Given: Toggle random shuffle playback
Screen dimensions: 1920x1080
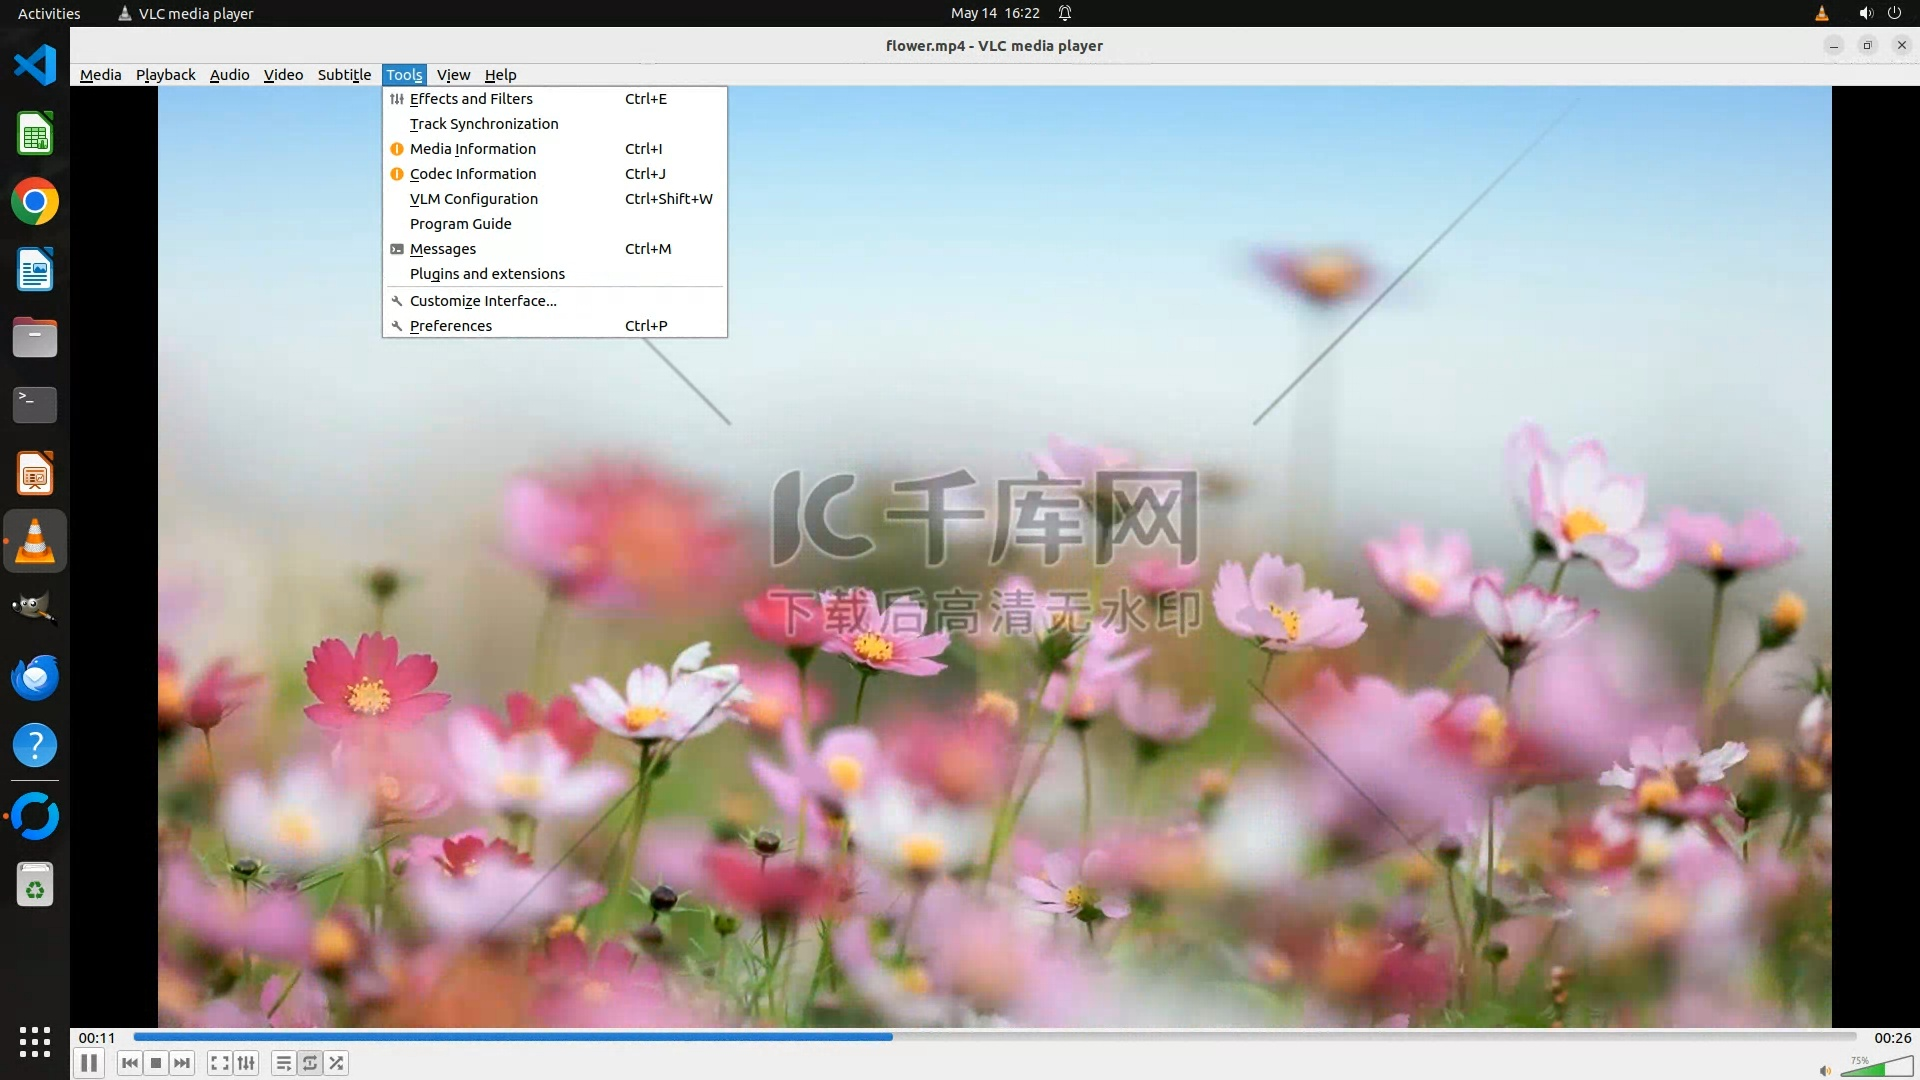Looking at the screenshot, I should click(x=337, y=1063).
